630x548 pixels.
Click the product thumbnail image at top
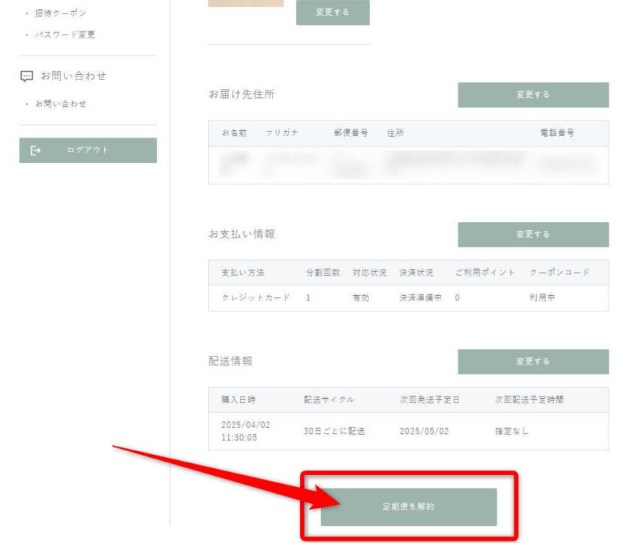click(x=245, y=4)
